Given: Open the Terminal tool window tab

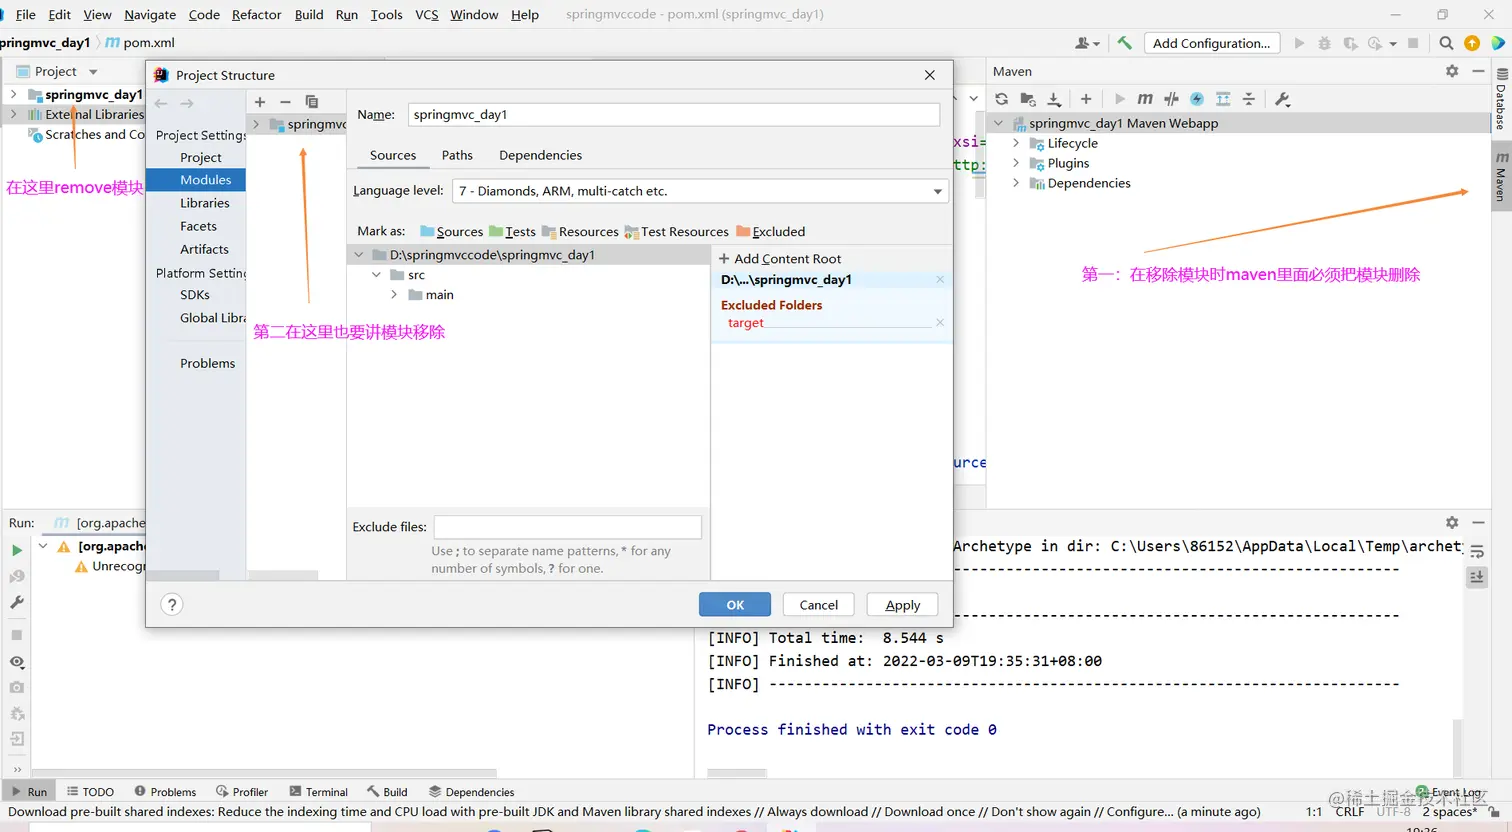Looking at the screenshot, I should 318,792.
